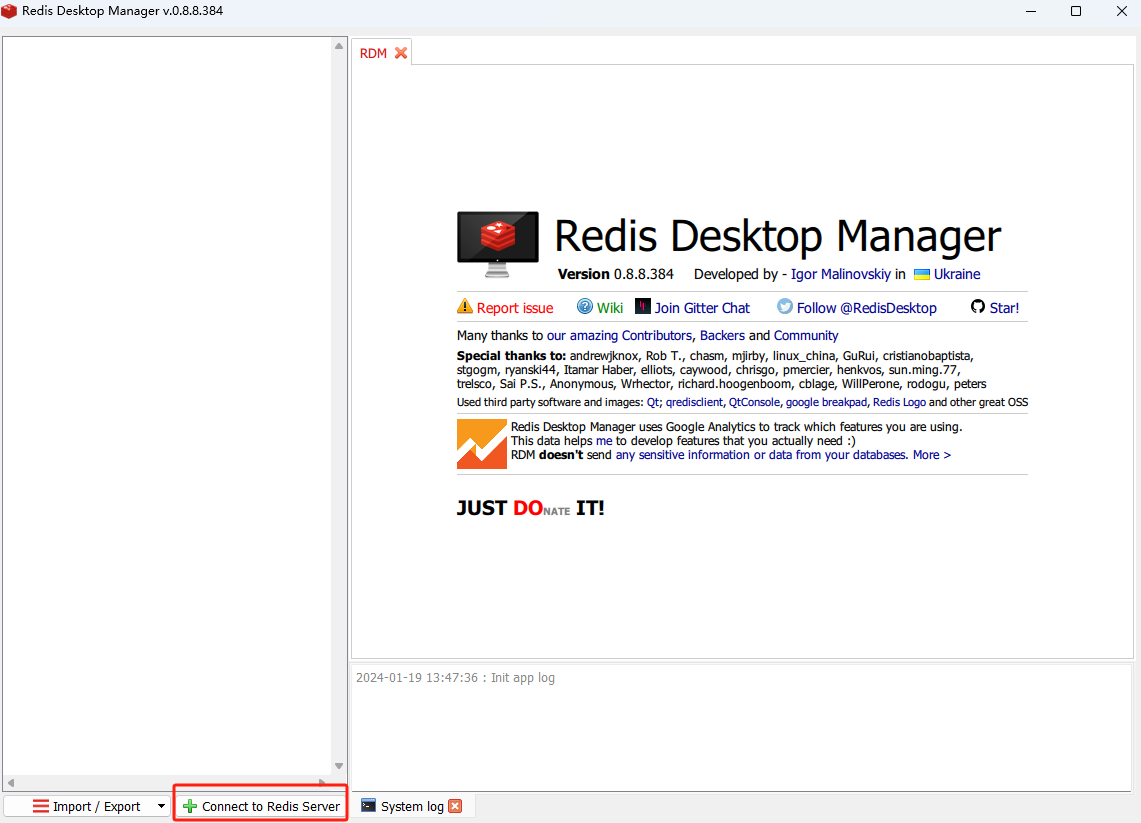Click the Wiki help globe icon
Image resolution: width=1141 pixels, height=823 pixels.
(585, 307)
